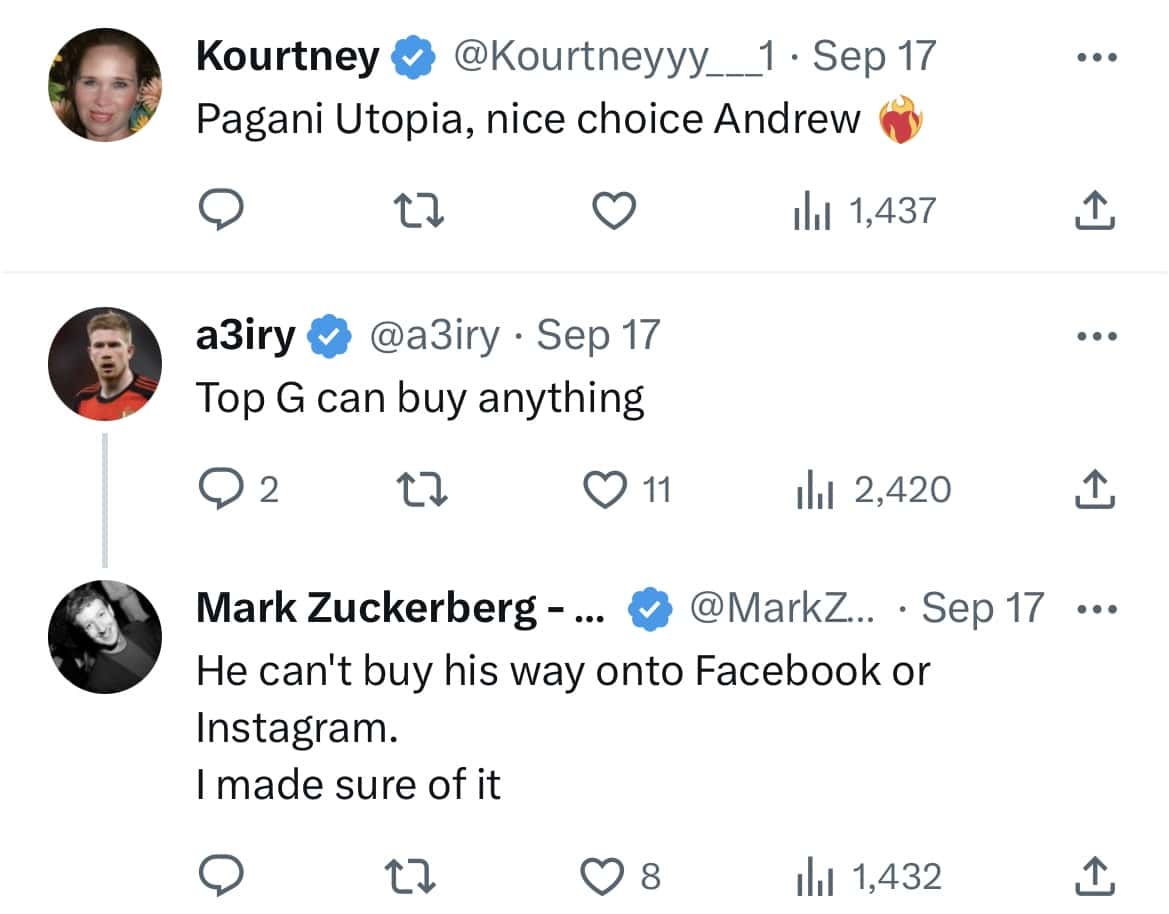Like Kourtney's Pagani Utopia tweet
Image resolution: width=1169 pixels, height=914 pixels.
click(614, 210)
